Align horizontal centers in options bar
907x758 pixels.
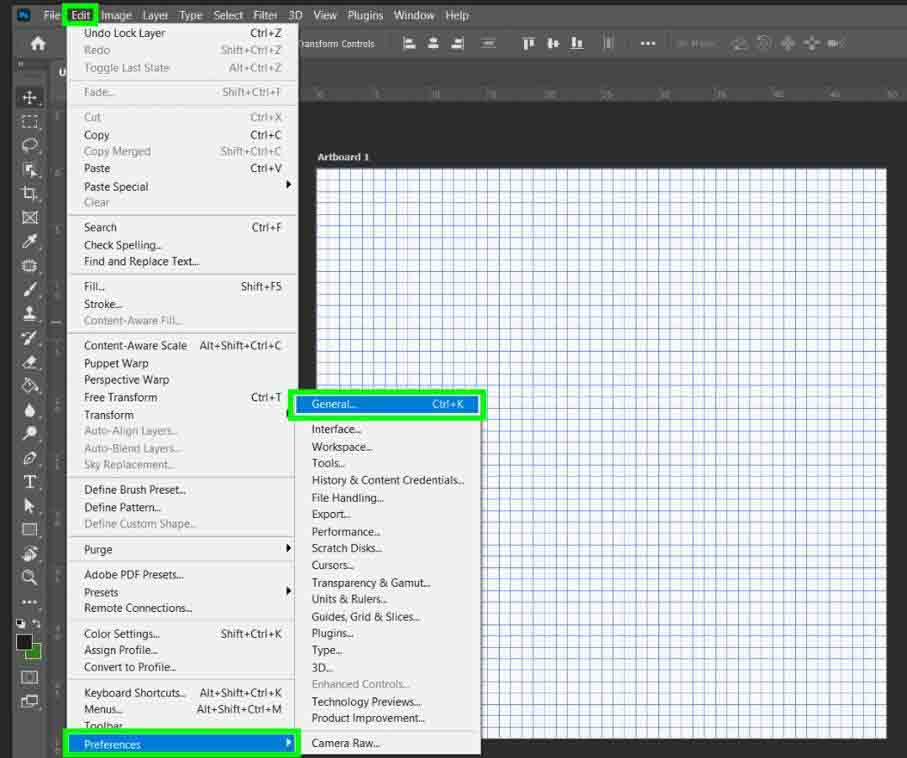tap(433, 43)
